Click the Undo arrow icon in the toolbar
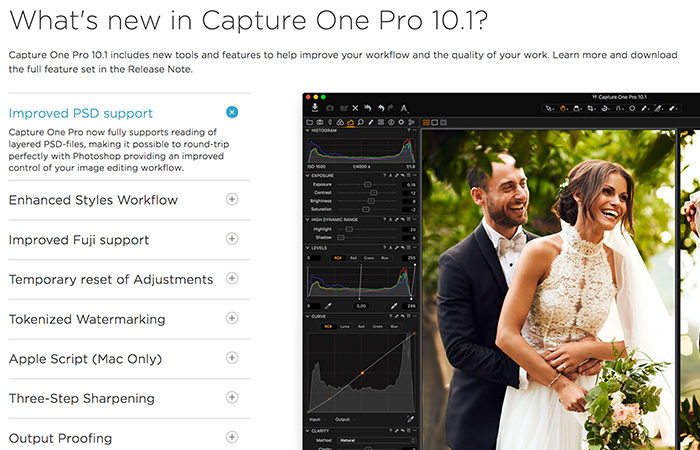700x450 pixels. pos(381,108)
